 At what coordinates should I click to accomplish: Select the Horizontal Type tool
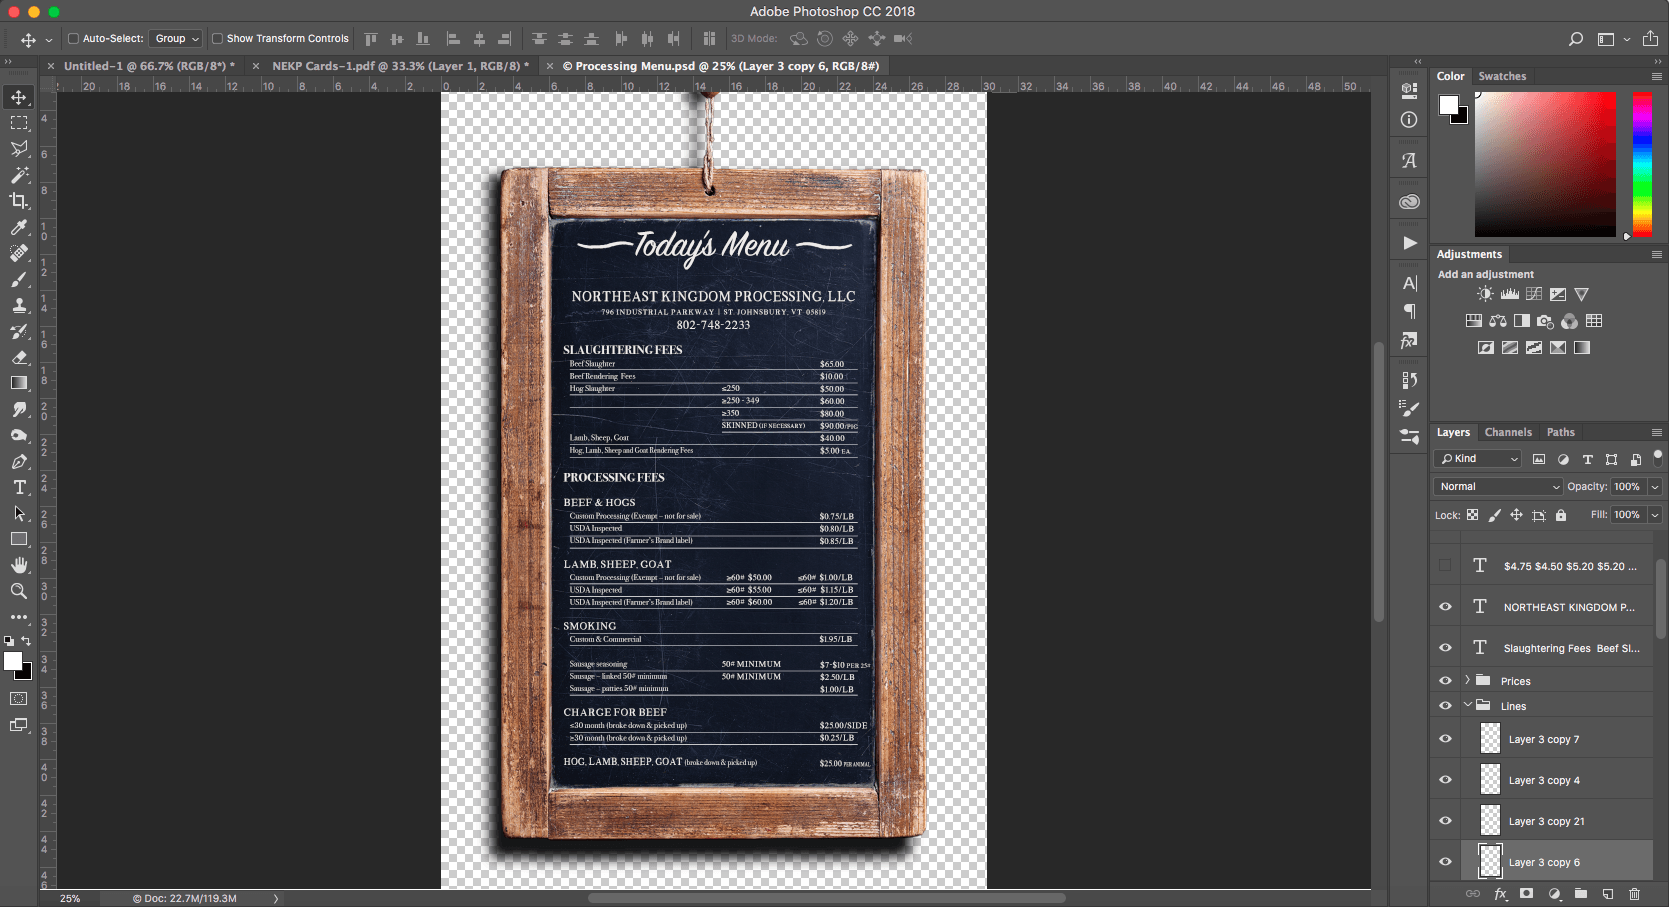tap(19, 487)
